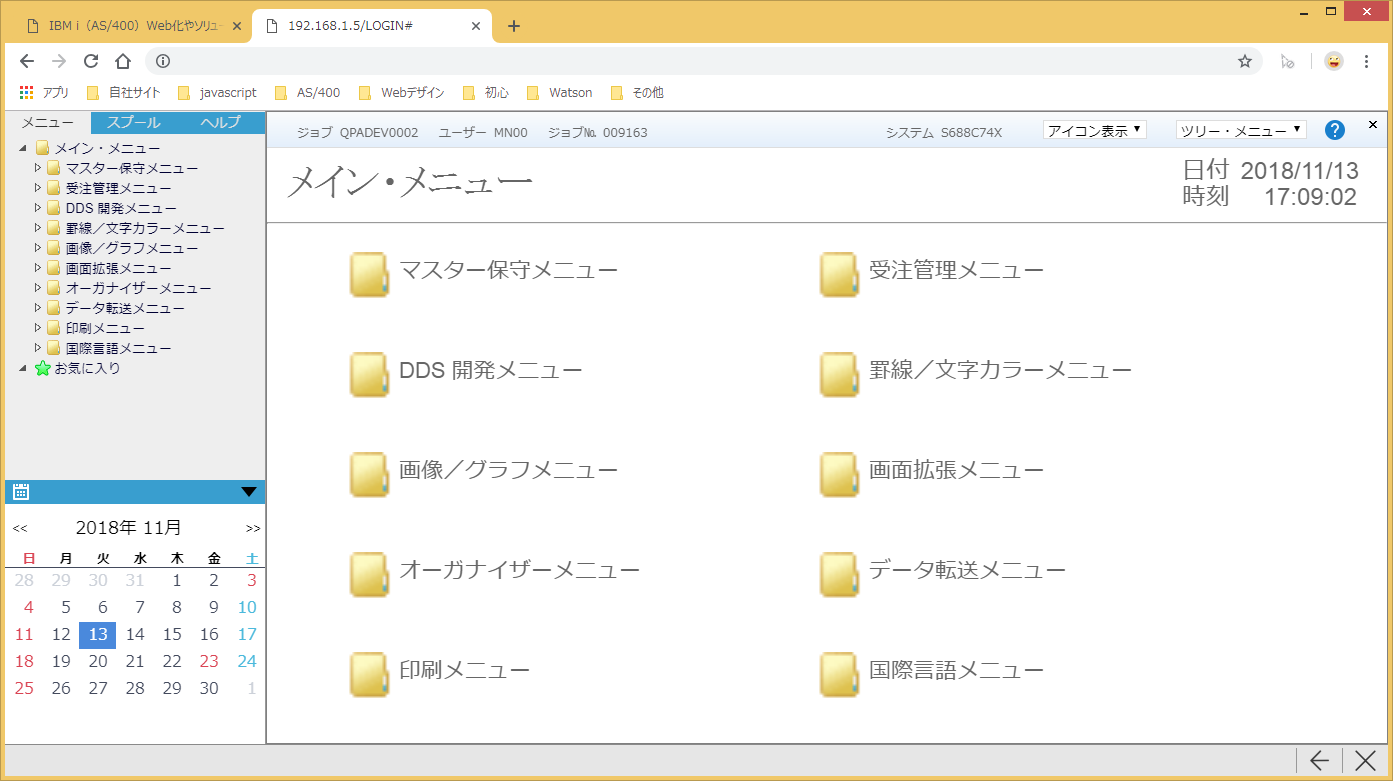Screen dimensions: 1393x781
Task: Click the browser reload page icon
Action: (90, 61)
